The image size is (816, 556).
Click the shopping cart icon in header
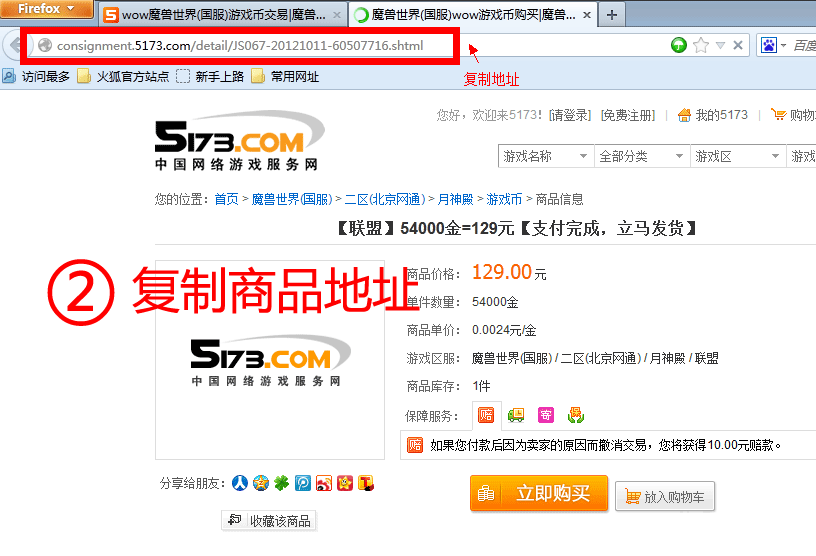click(x=779, y=115)
